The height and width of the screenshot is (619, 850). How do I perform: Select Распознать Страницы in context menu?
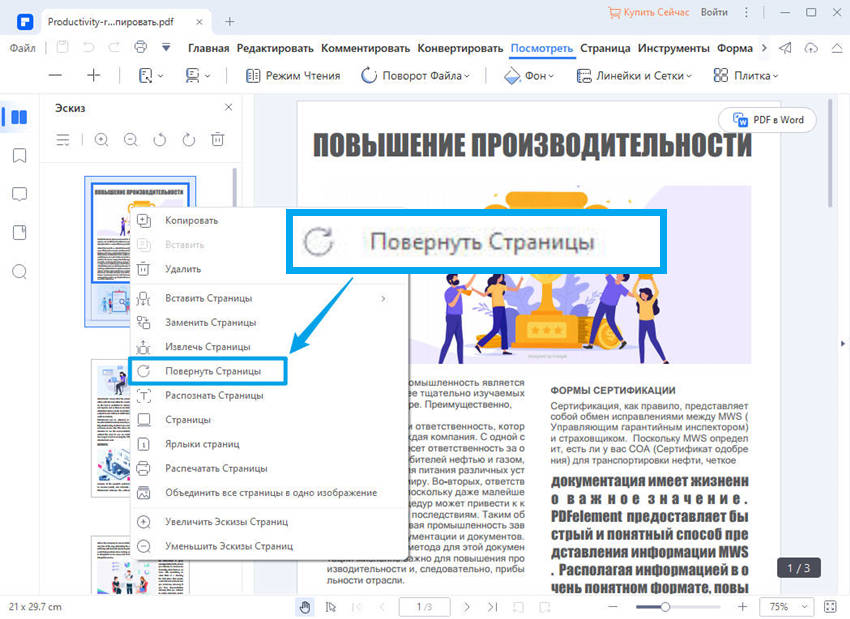(270, 395)
